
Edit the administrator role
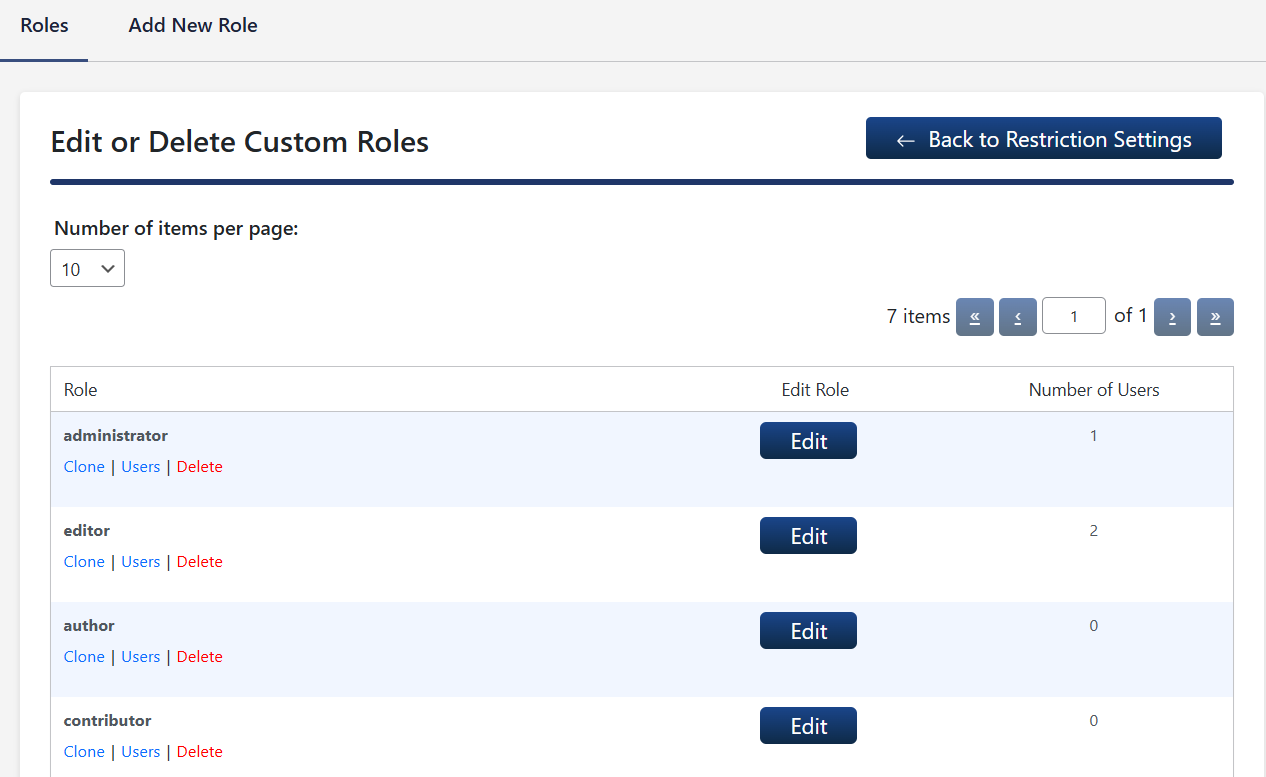[808, 441]
